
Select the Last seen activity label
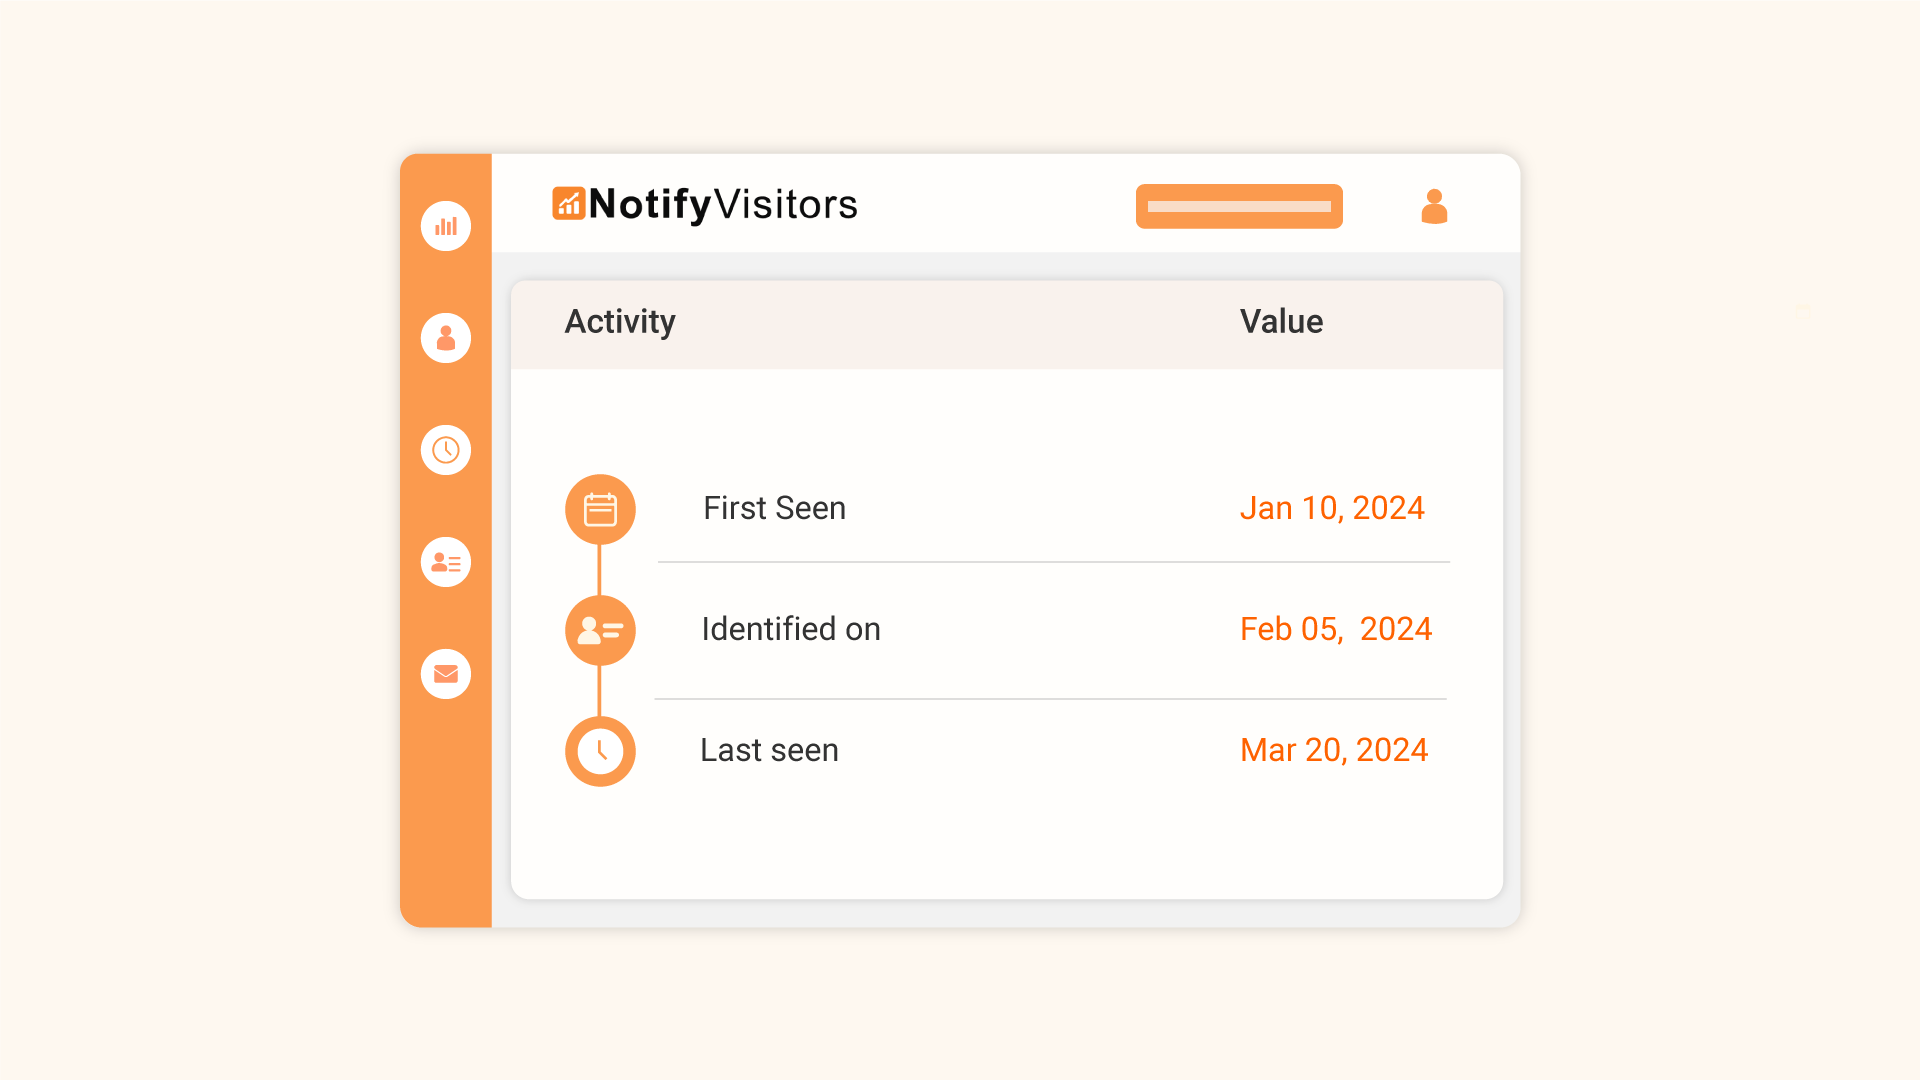(769, 750)
